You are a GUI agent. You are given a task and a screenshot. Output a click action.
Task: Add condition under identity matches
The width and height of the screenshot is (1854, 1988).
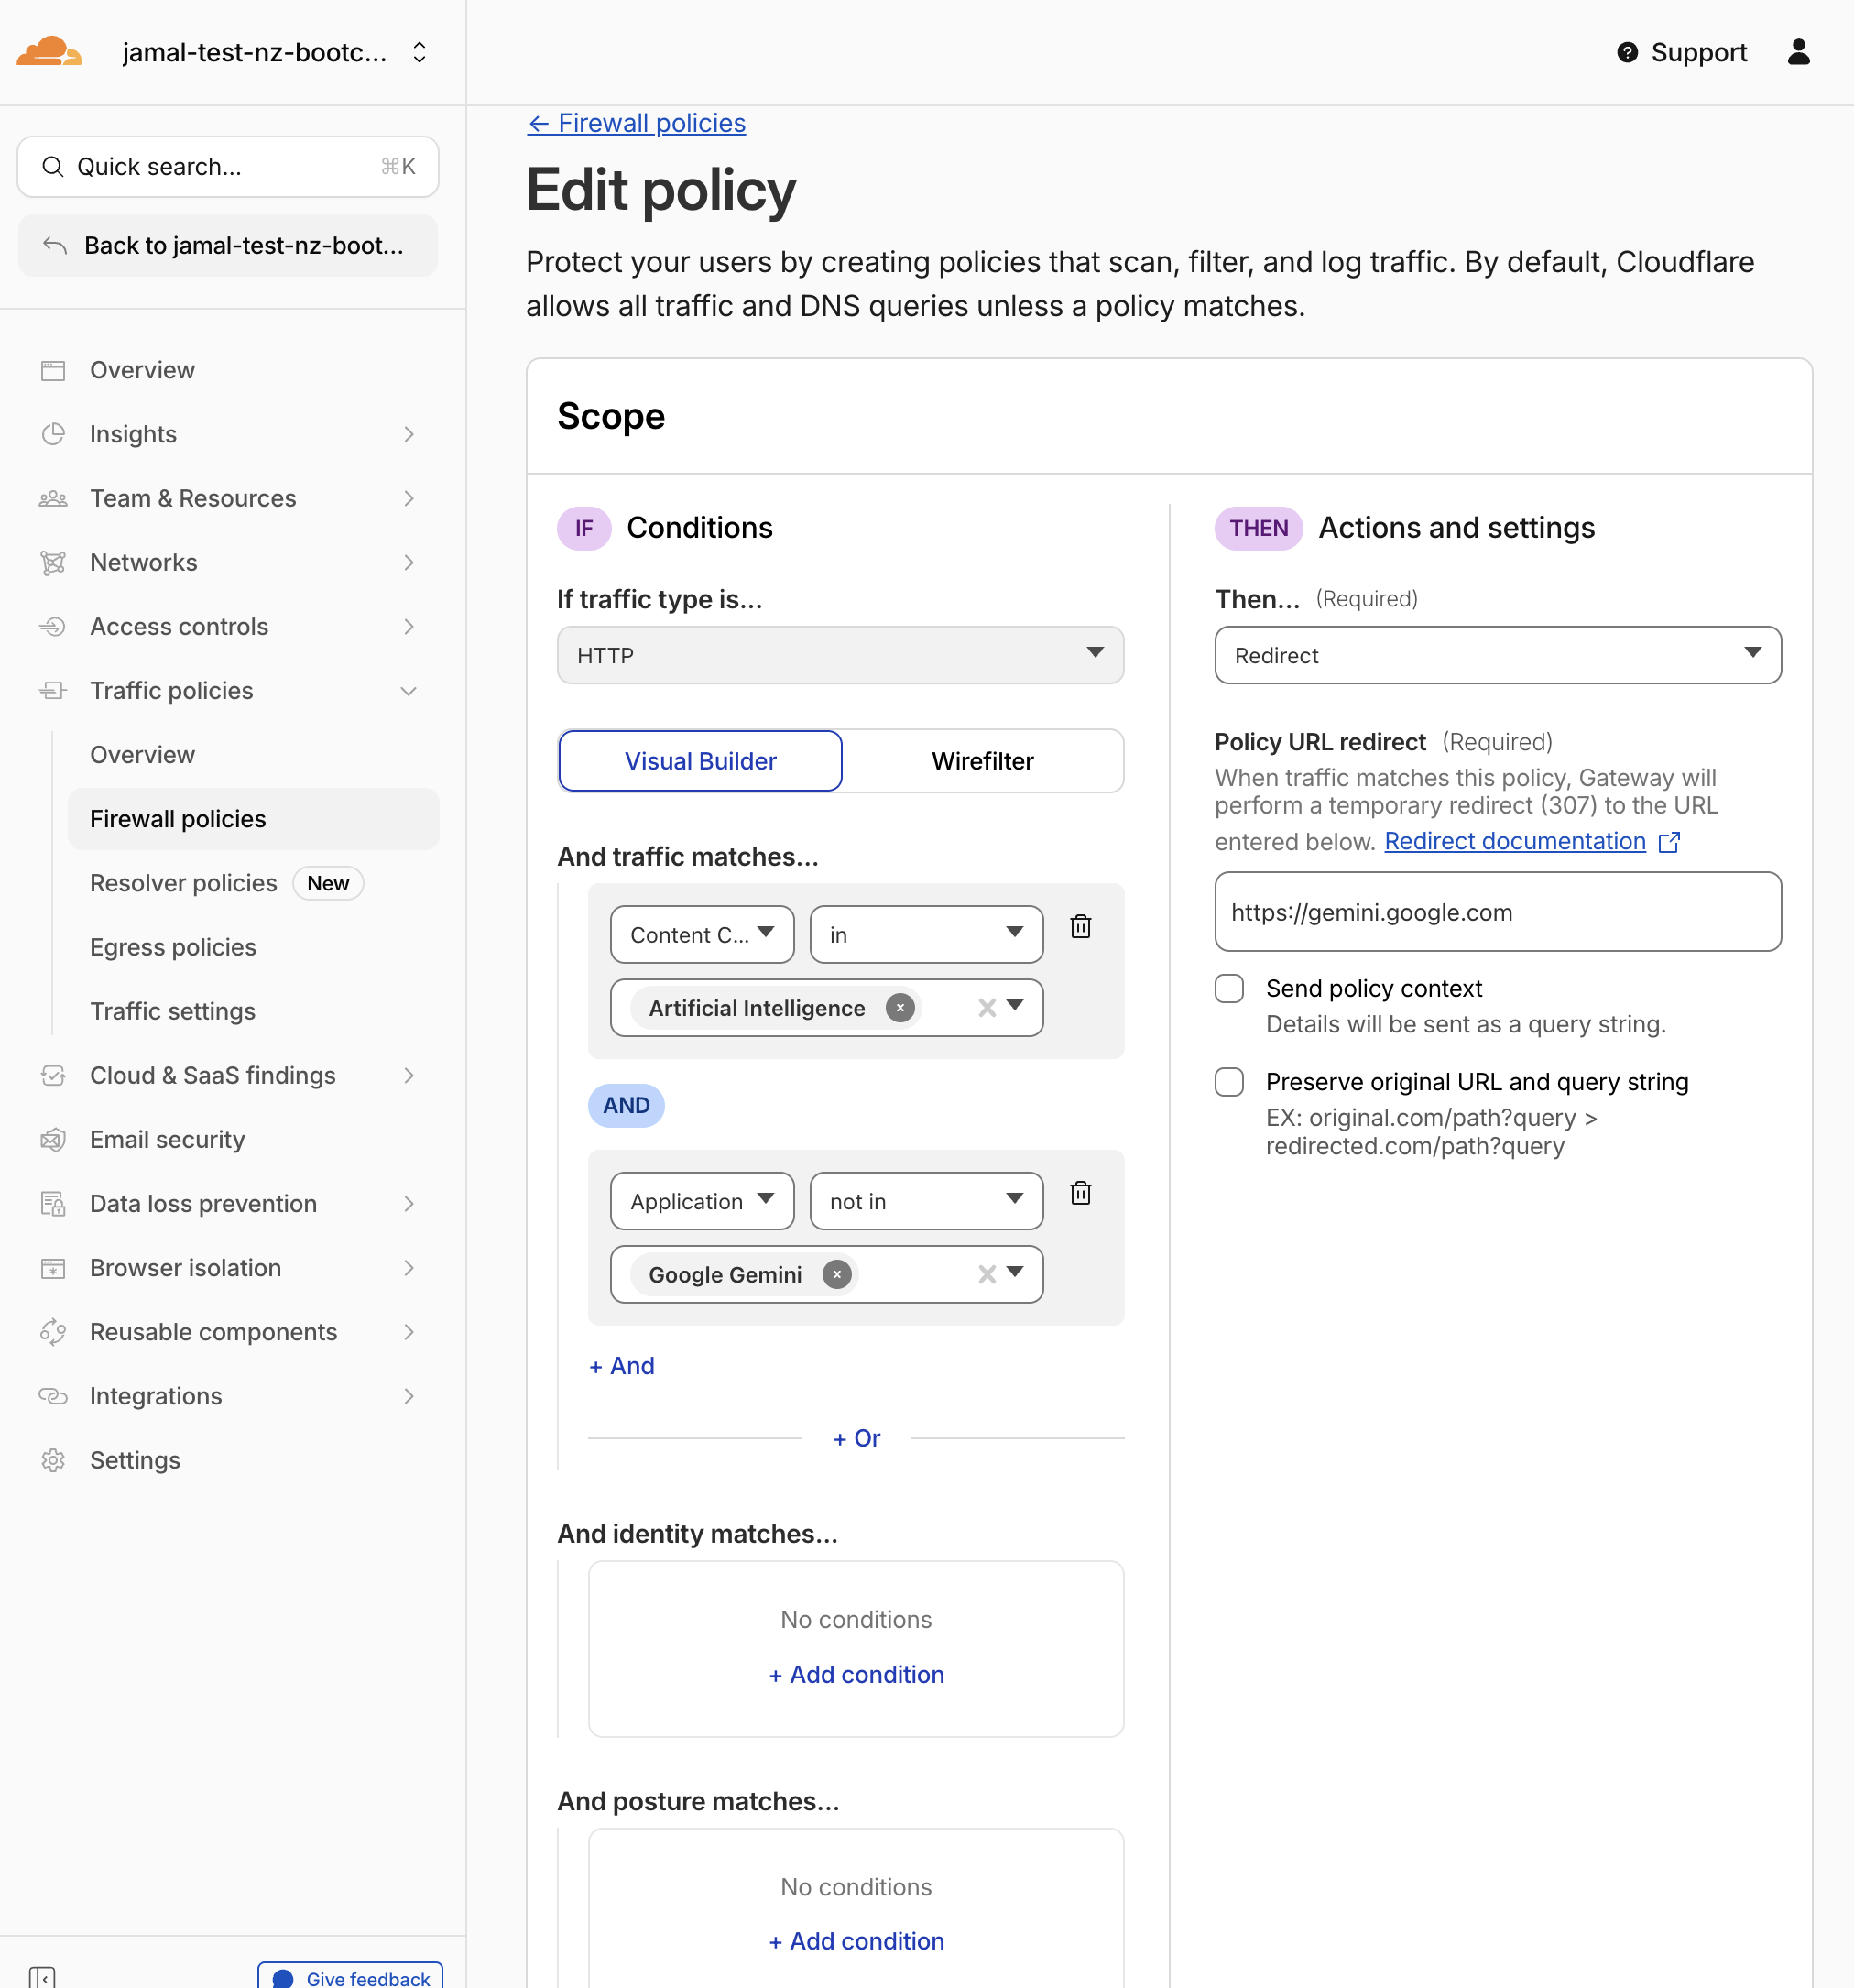click(x=856, y=1674)
